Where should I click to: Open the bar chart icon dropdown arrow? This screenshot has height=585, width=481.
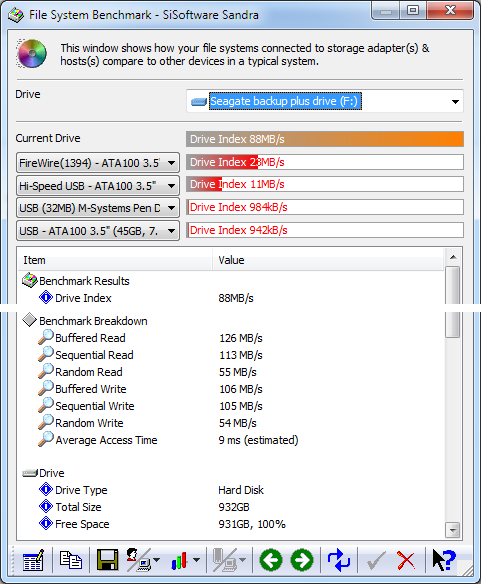[196, 560]
